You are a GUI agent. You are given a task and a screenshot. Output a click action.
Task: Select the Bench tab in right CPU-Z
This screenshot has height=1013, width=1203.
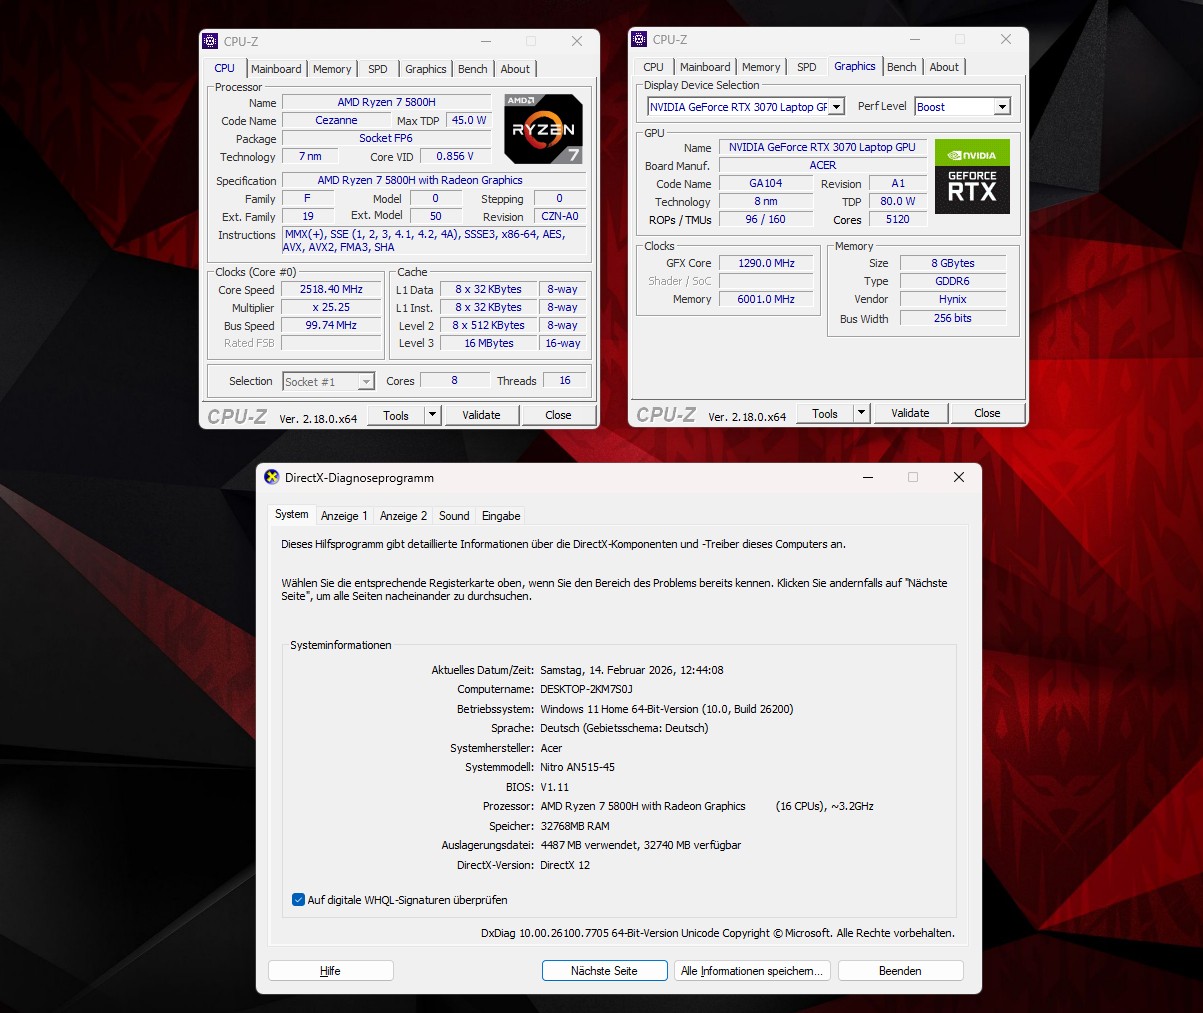[x=901, y=67]
